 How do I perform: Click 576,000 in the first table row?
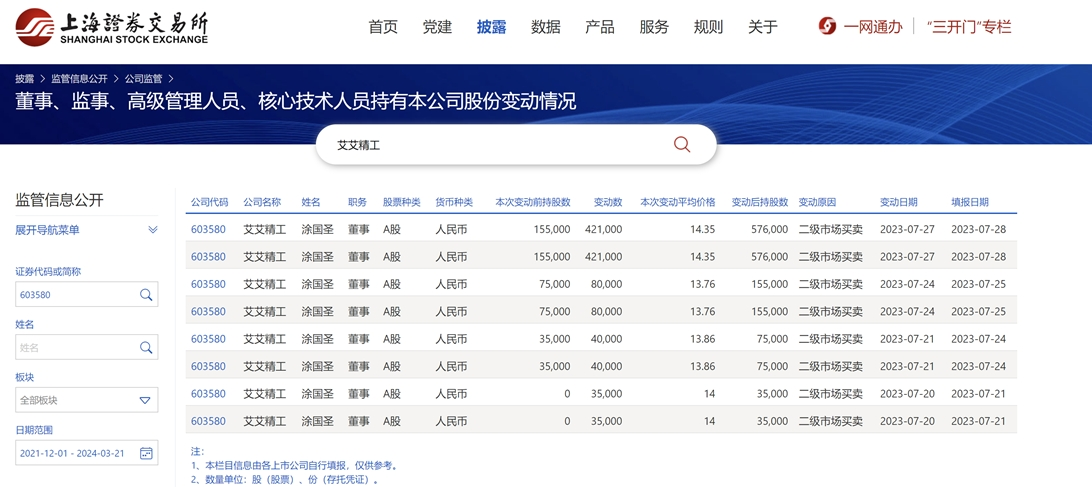[x=770, y=229]
